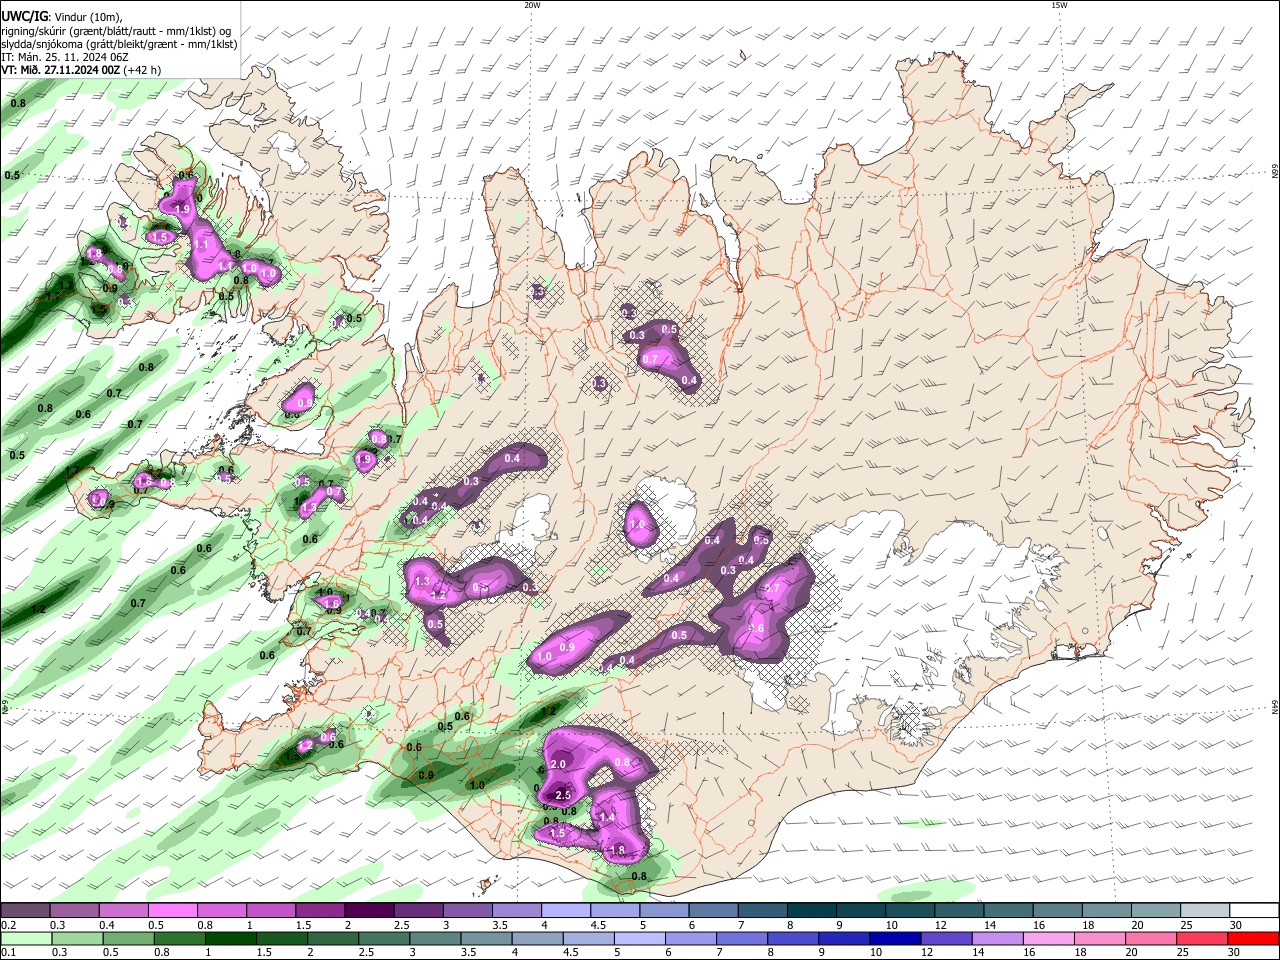Select the snow-scale swatch between 0.3 and 0.4

click(74, 910)
